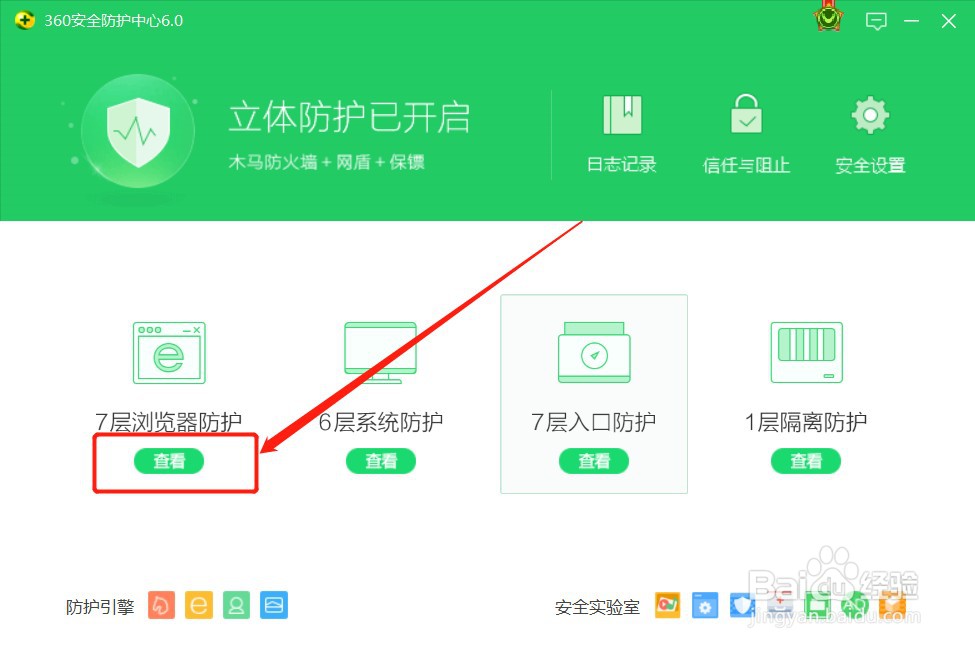
Task: Open the orange picture security lab icon
Action: 668,605
